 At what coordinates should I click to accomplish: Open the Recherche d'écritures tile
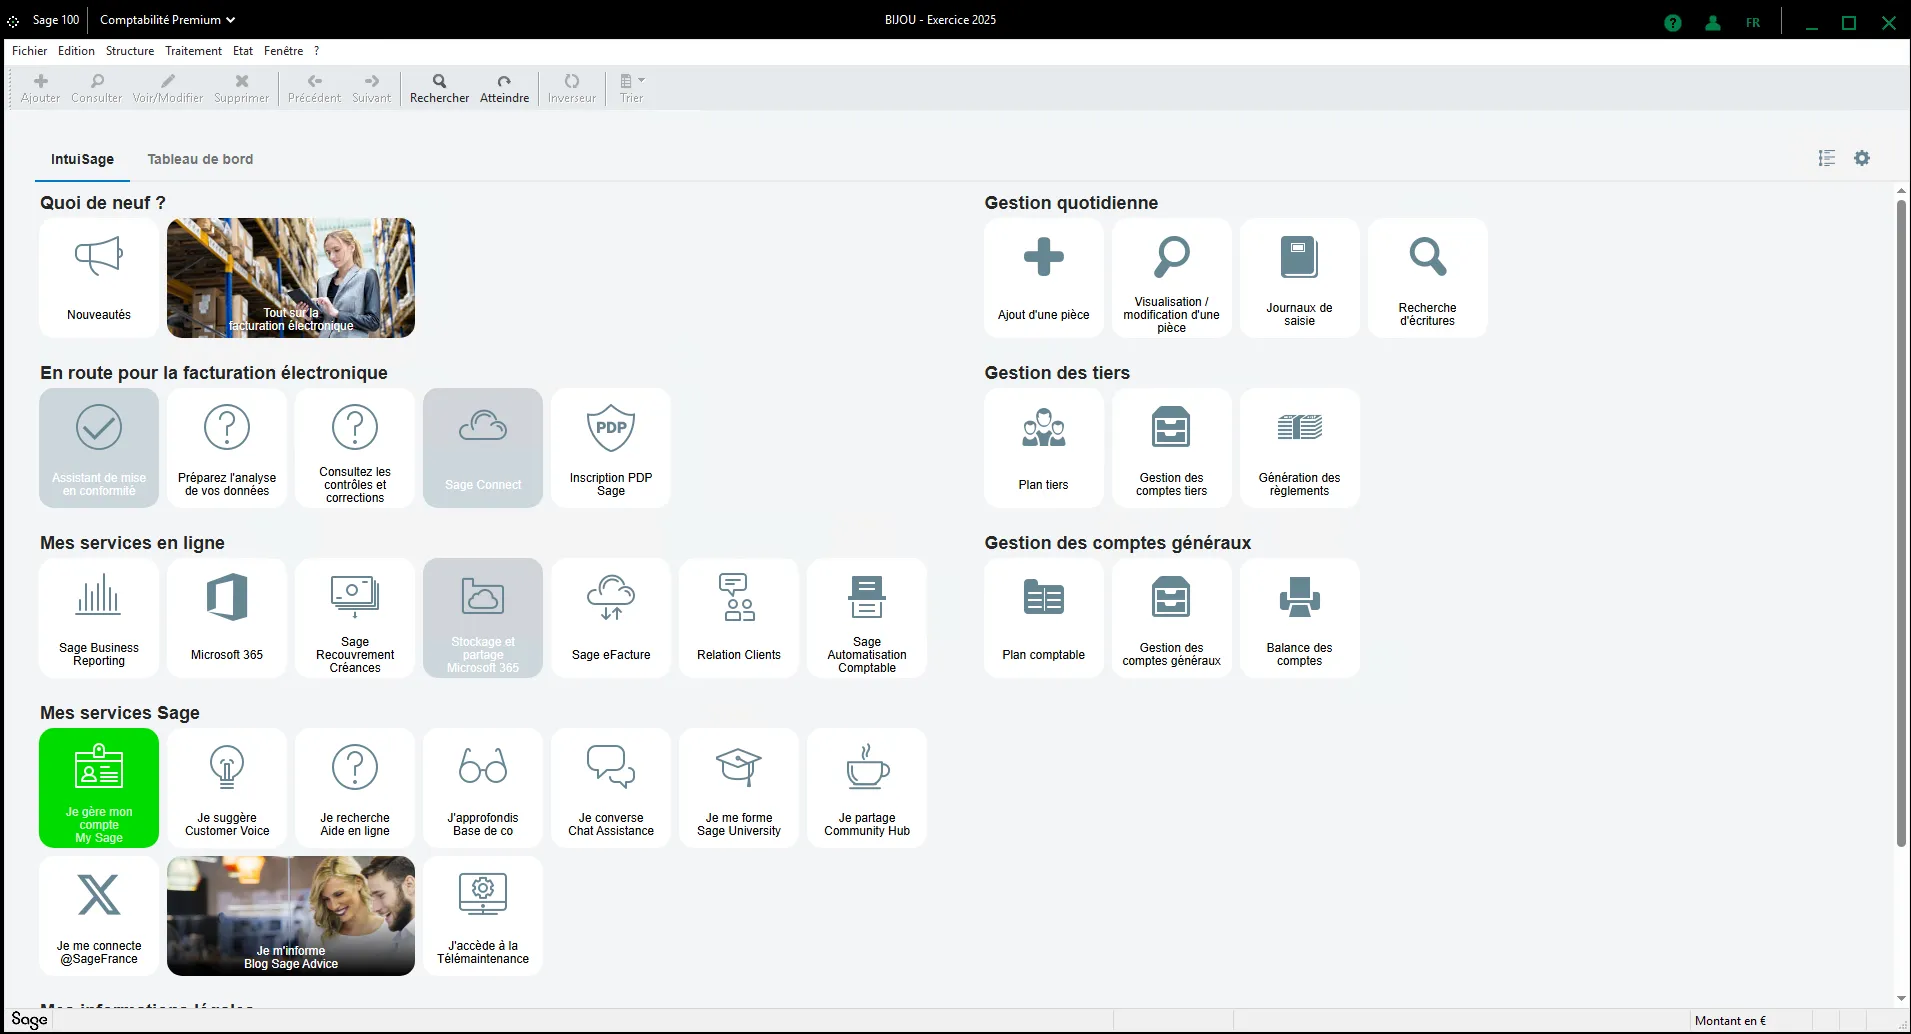click(1428, 278)
